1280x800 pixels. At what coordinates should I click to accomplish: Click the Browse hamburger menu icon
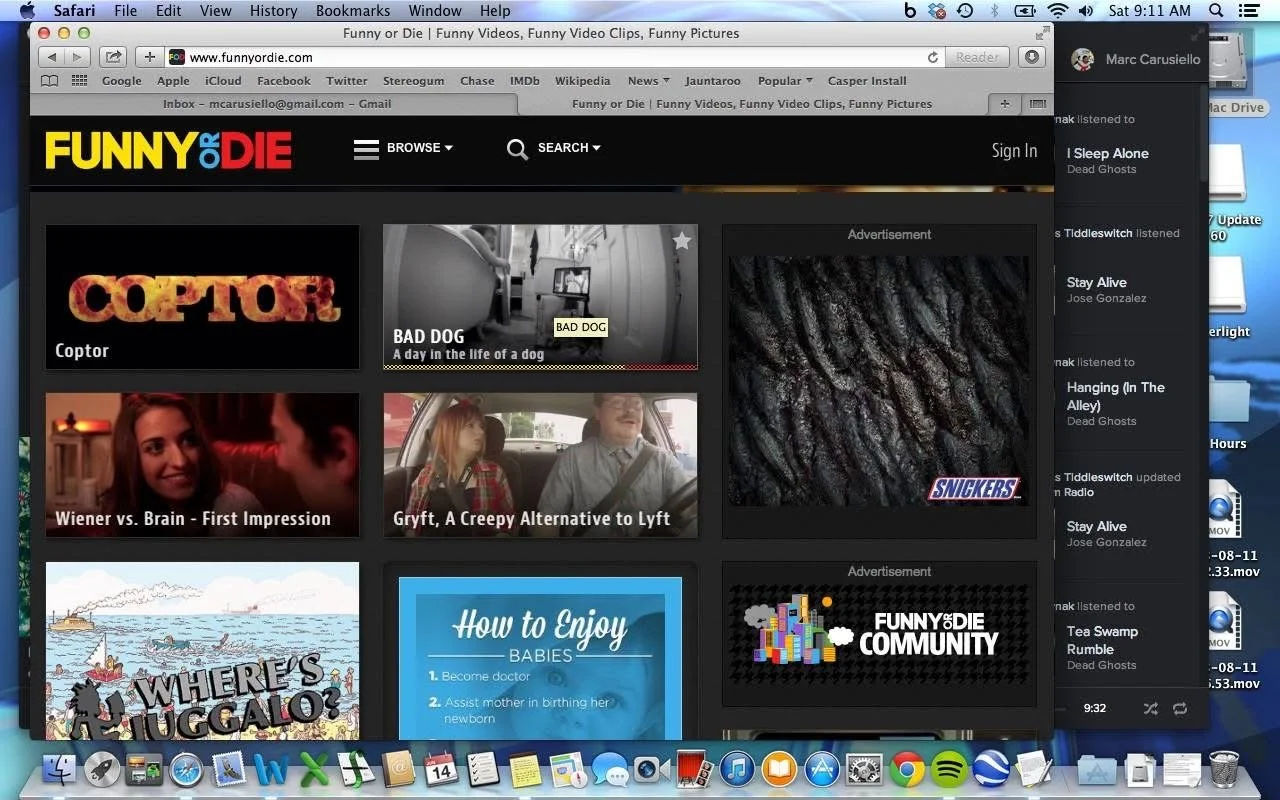point(366,149)
